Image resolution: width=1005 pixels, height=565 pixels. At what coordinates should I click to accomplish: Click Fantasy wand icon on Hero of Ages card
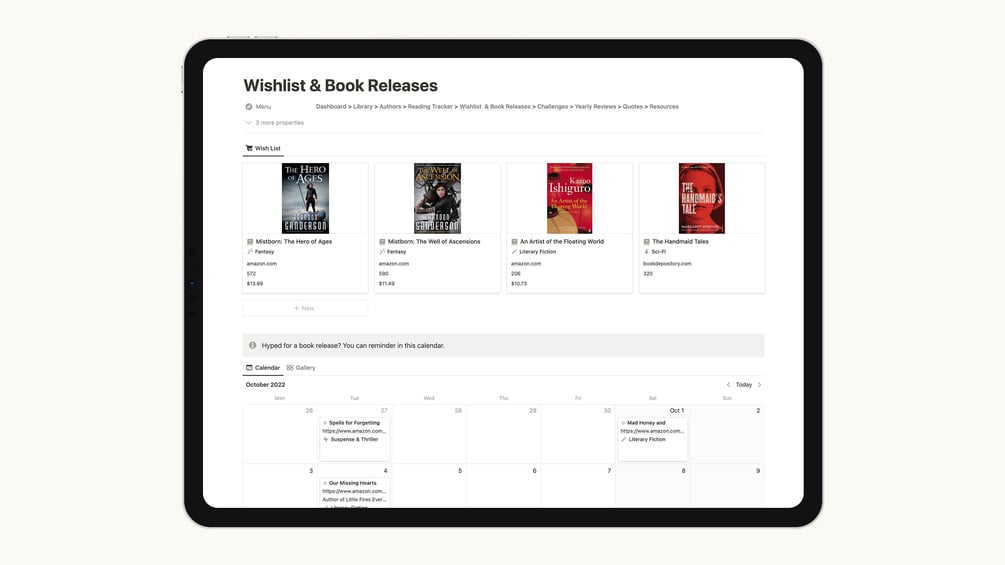(x=250, y=252)
